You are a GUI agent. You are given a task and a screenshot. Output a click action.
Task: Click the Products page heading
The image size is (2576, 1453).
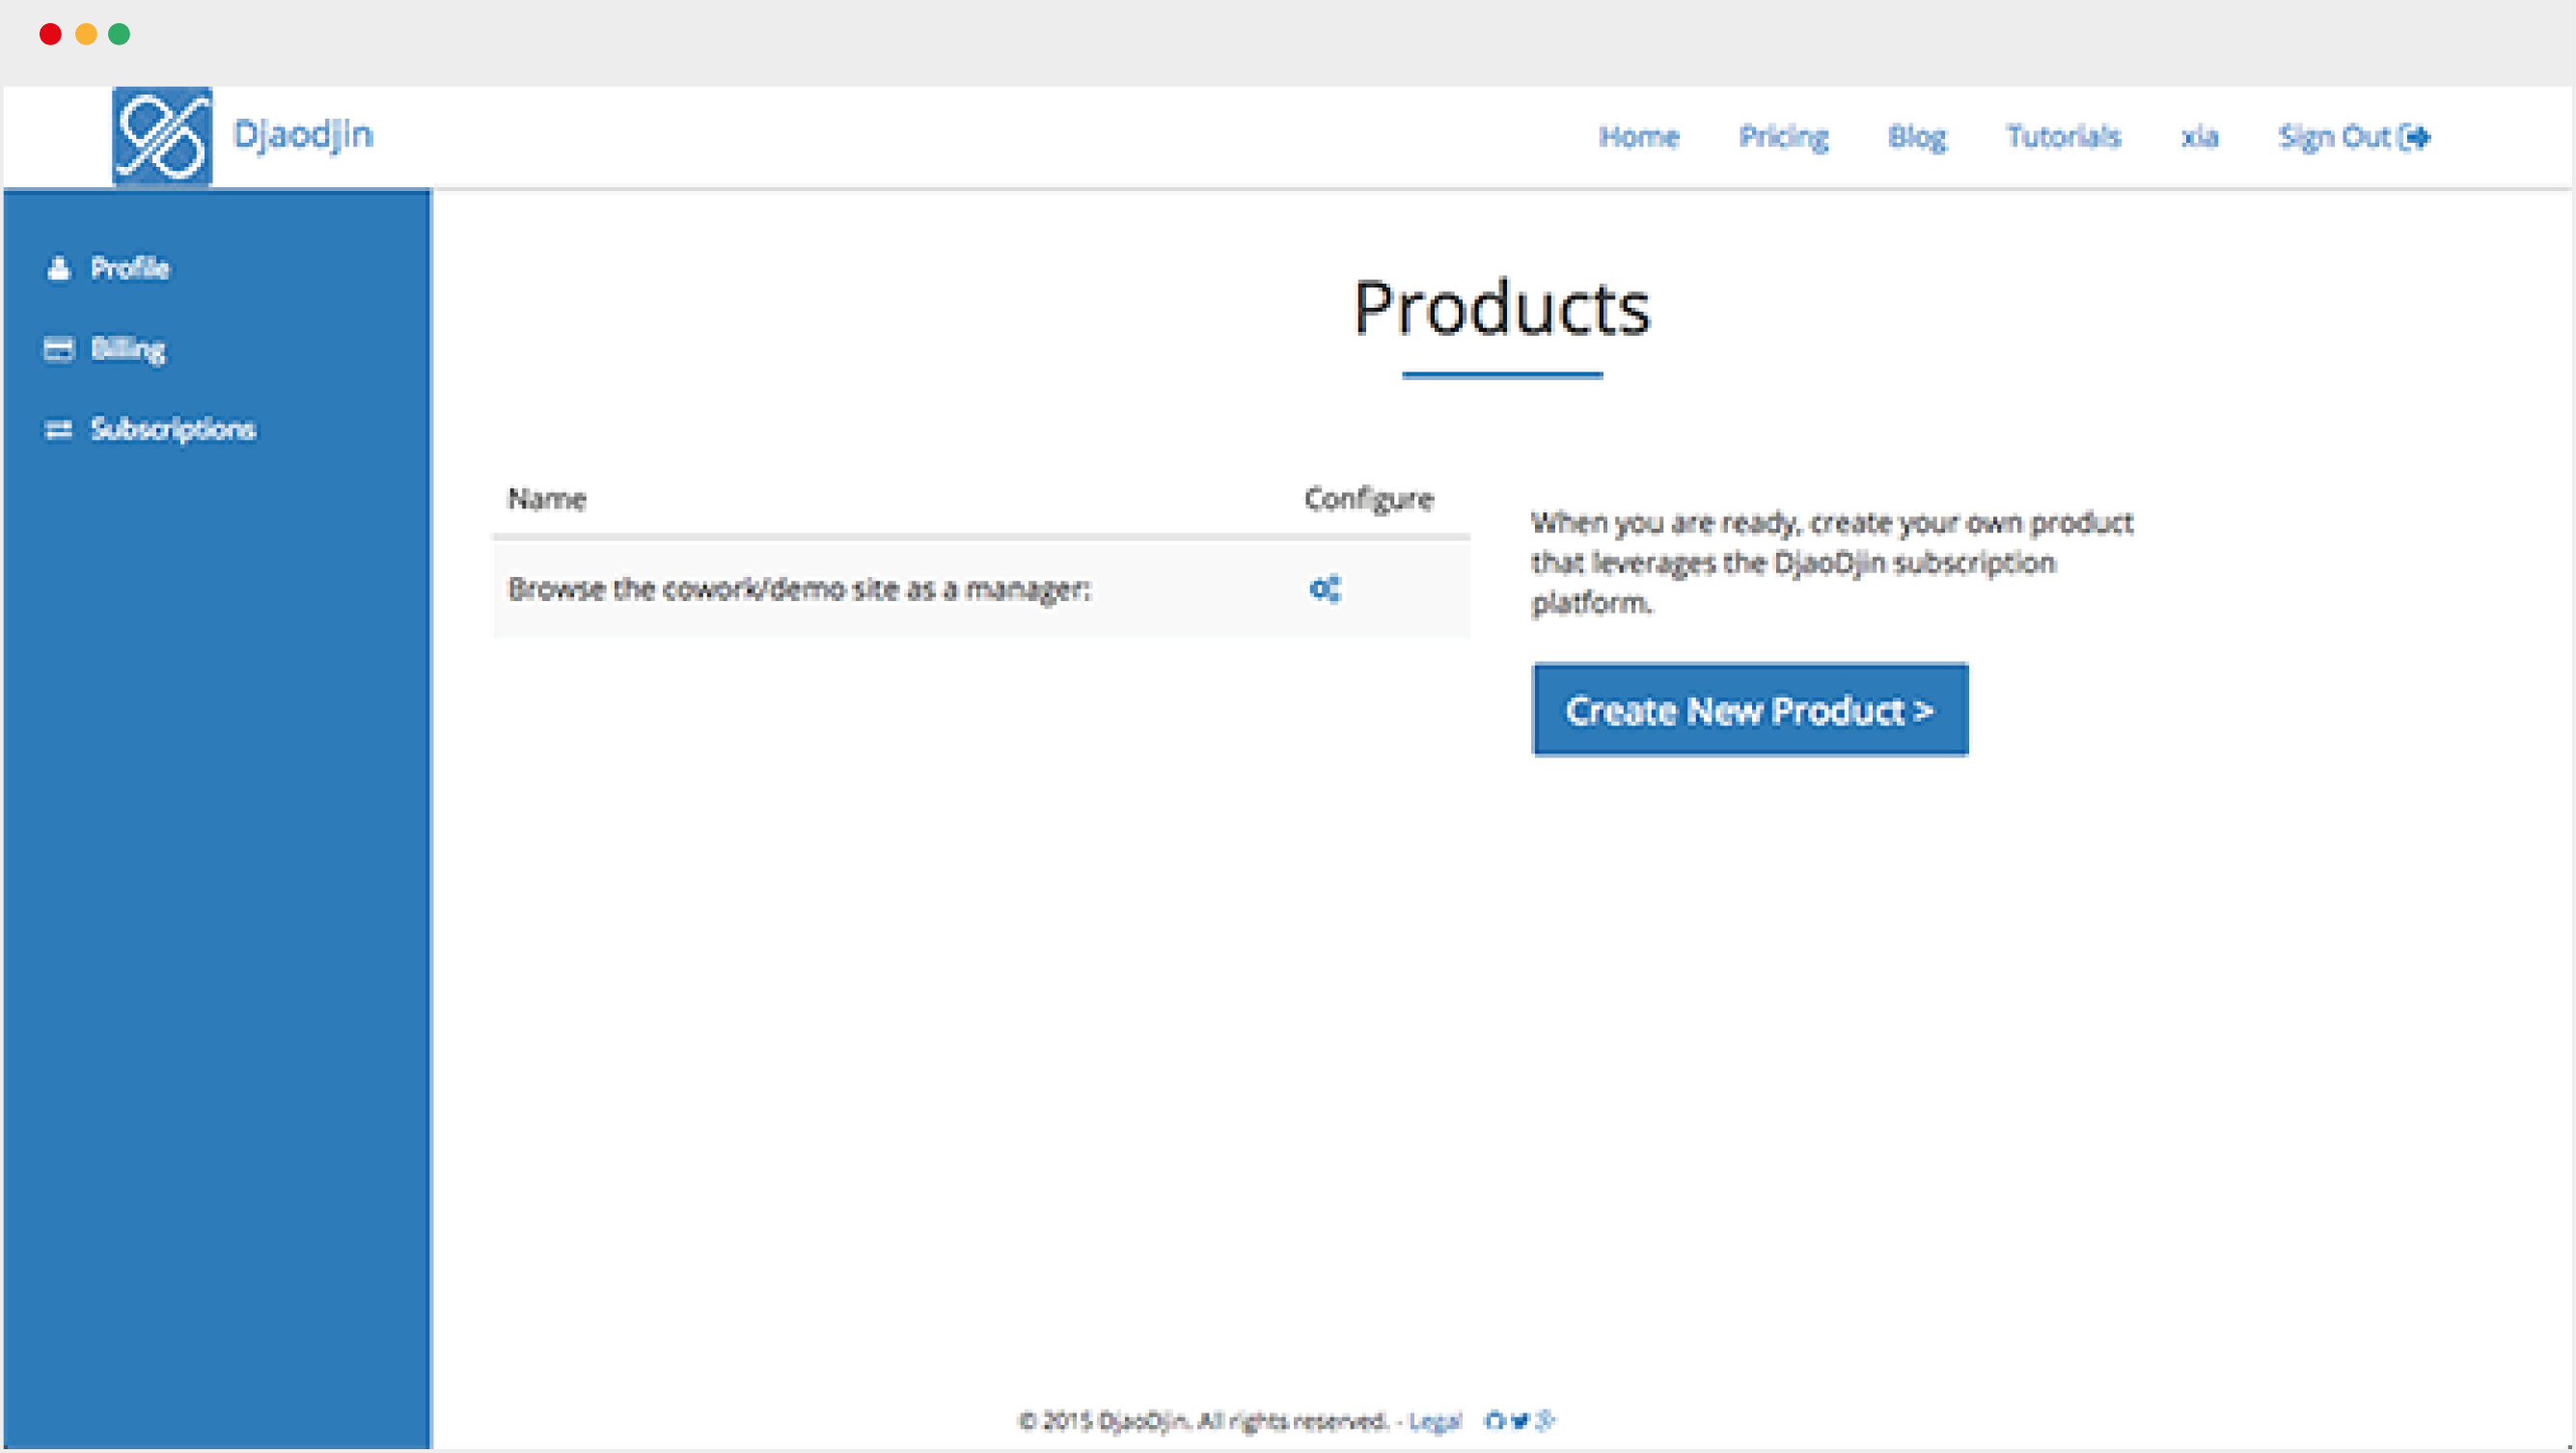(1502, 309)
